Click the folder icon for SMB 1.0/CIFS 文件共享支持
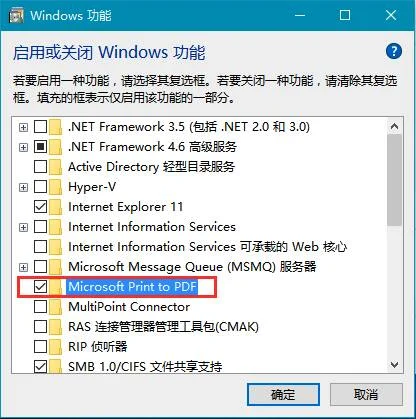The width and height of the screenshot is (416, 419). click(x=55, y=366)
